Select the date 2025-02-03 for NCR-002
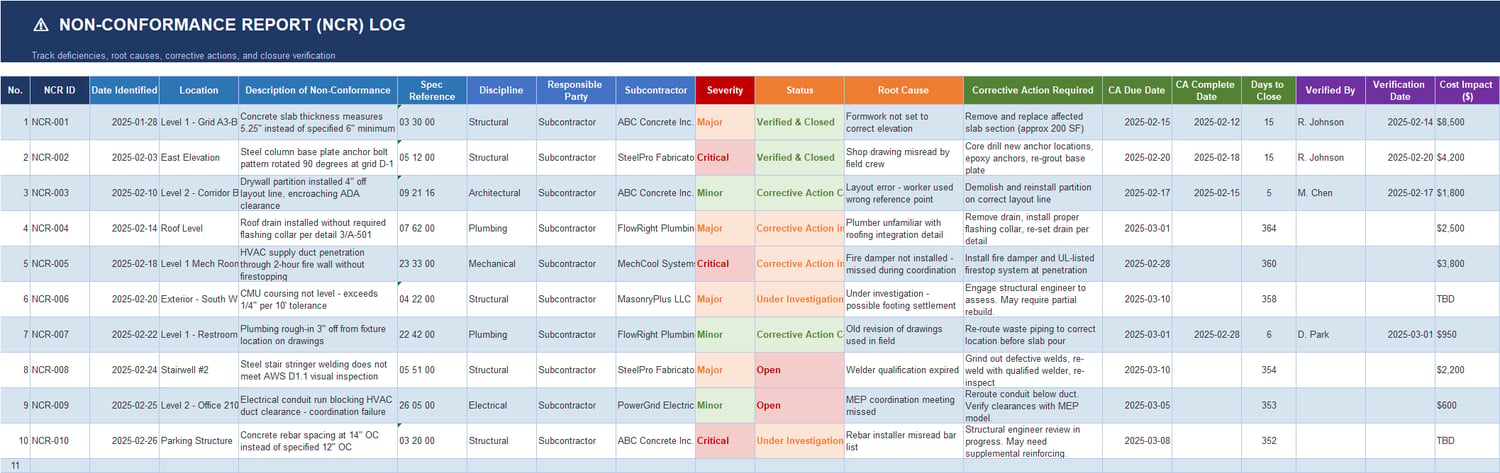1500x473 pixels. coord(124,157)
